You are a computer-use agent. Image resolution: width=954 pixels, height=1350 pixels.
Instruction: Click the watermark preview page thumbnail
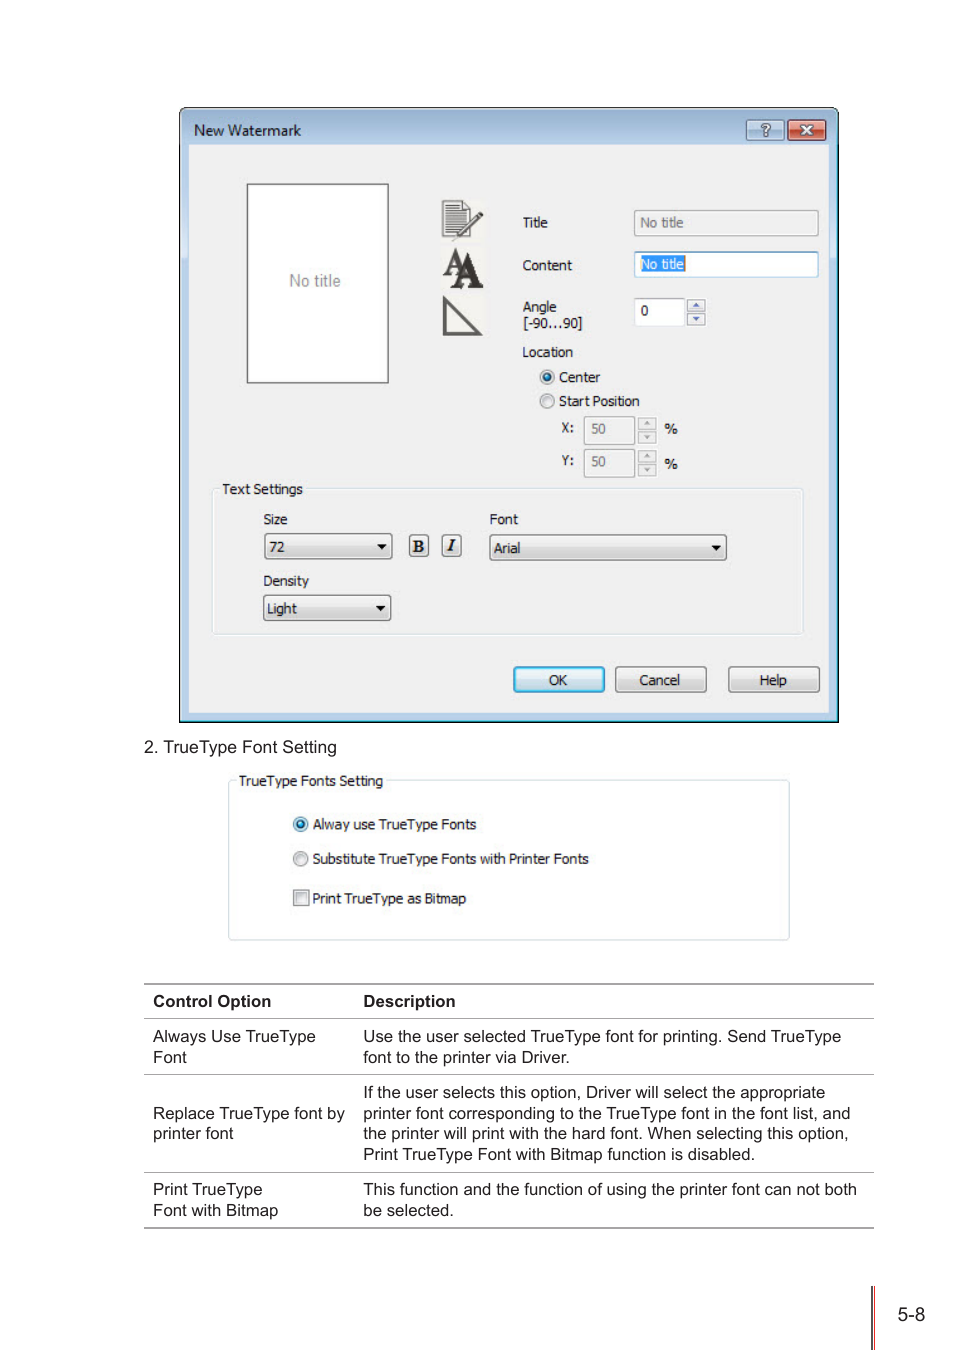[x=318, y=283]
